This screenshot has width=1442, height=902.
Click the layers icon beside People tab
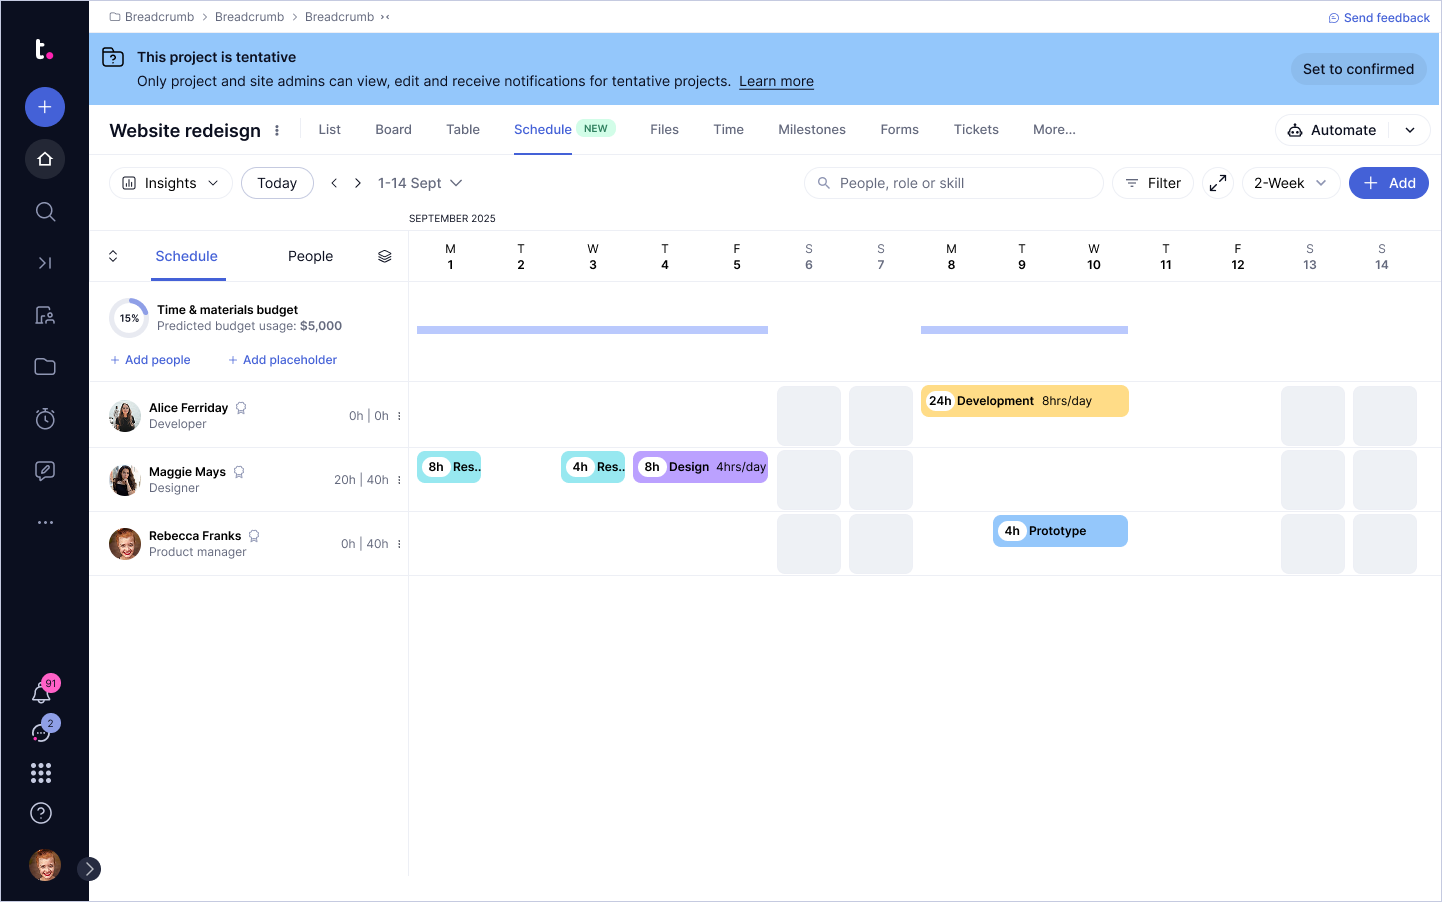[385, 256]
